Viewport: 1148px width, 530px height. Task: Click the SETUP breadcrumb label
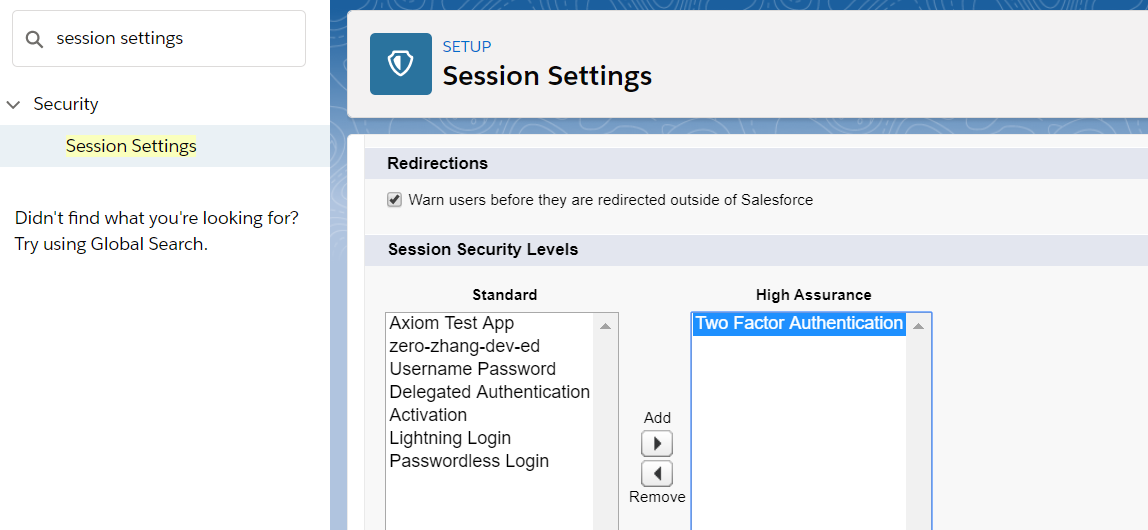(x=467, y=47)
